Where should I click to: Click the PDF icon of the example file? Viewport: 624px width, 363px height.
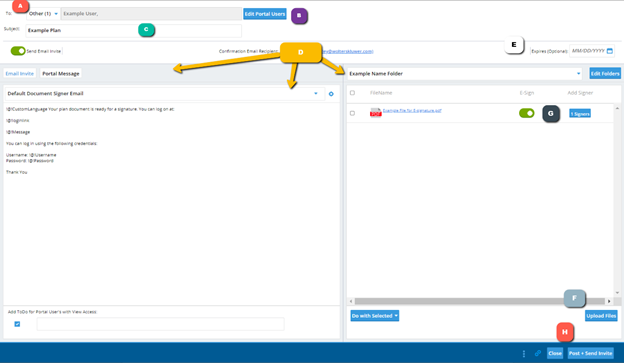click(376, 113)
